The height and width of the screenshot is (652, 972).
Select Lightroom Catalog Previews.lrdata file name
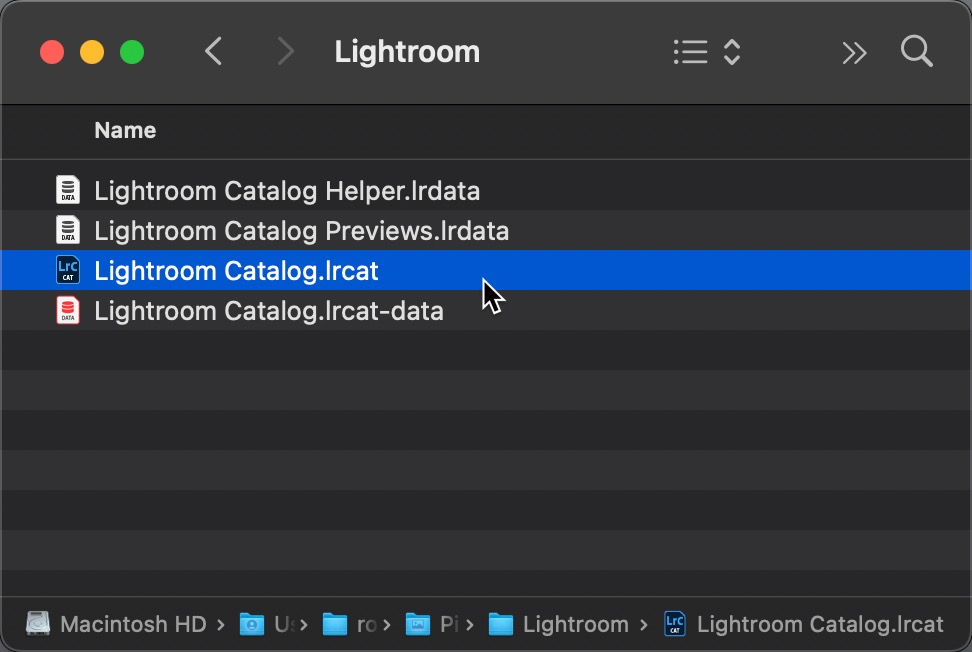click(x=301, y=231)
